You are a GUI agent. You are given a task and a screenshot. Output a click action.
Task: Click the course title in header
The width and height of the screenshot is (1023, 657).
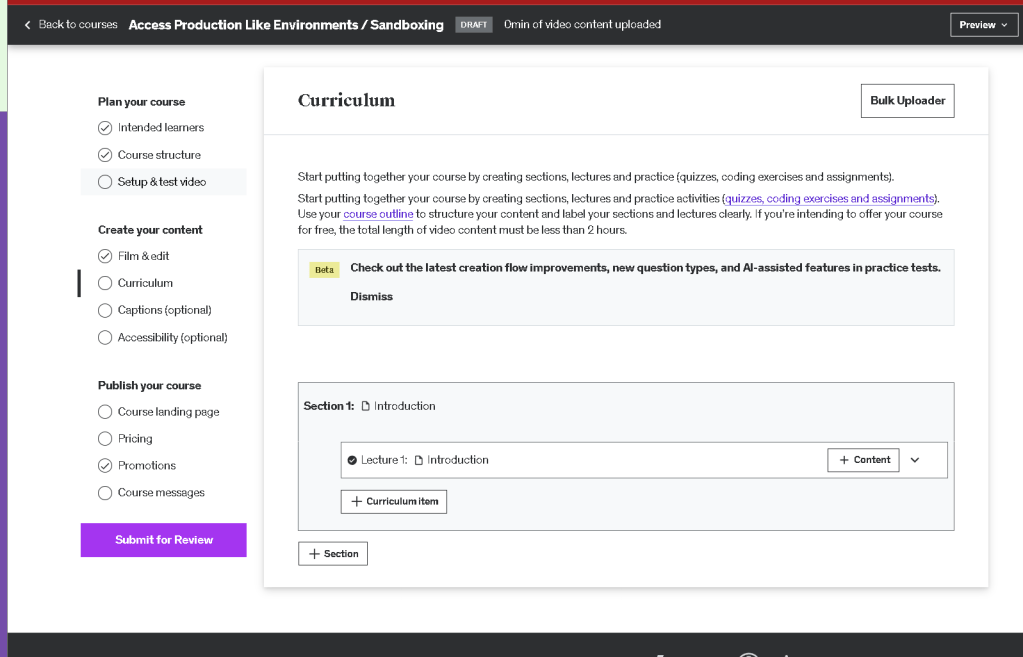pyautogui.click(x=286, y=25)
